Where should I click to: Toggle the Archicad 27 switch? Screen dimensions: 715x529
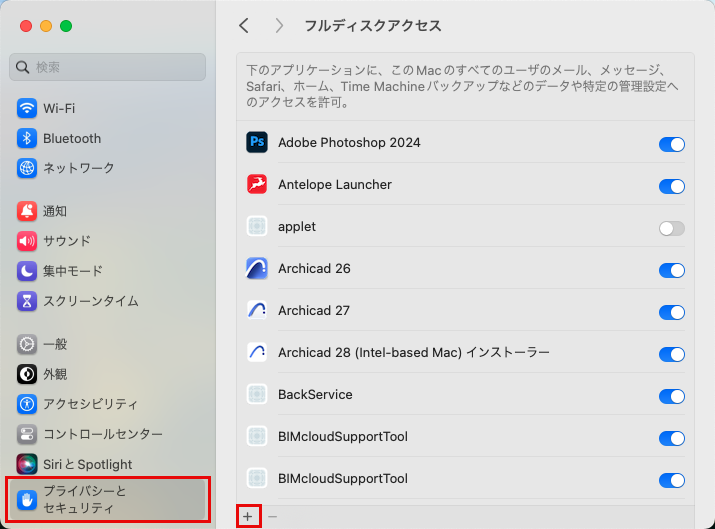(672, 312)
